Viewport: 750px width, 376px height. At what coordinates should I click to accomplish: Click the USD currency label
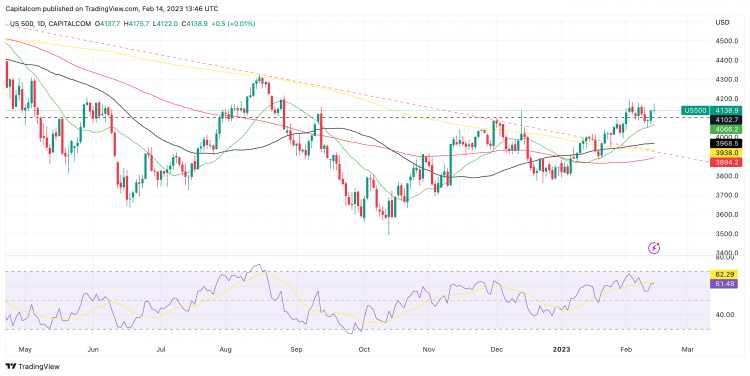coord(722,22)
